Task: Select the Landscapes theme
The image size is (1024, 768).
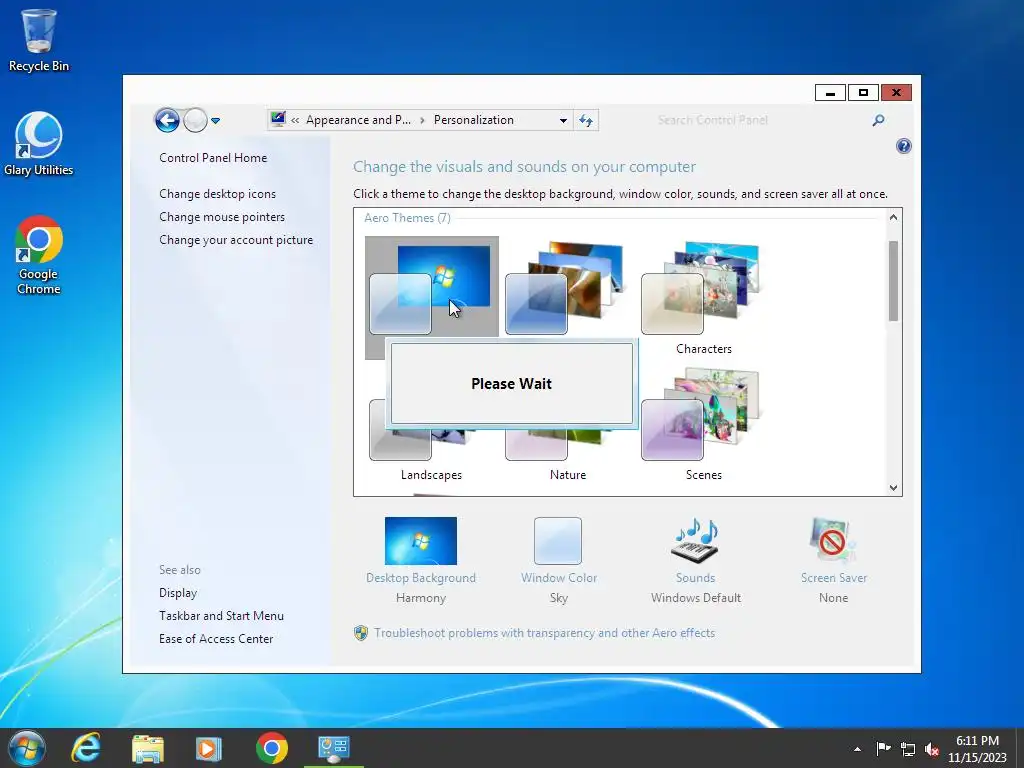Action: click(431, 475)
